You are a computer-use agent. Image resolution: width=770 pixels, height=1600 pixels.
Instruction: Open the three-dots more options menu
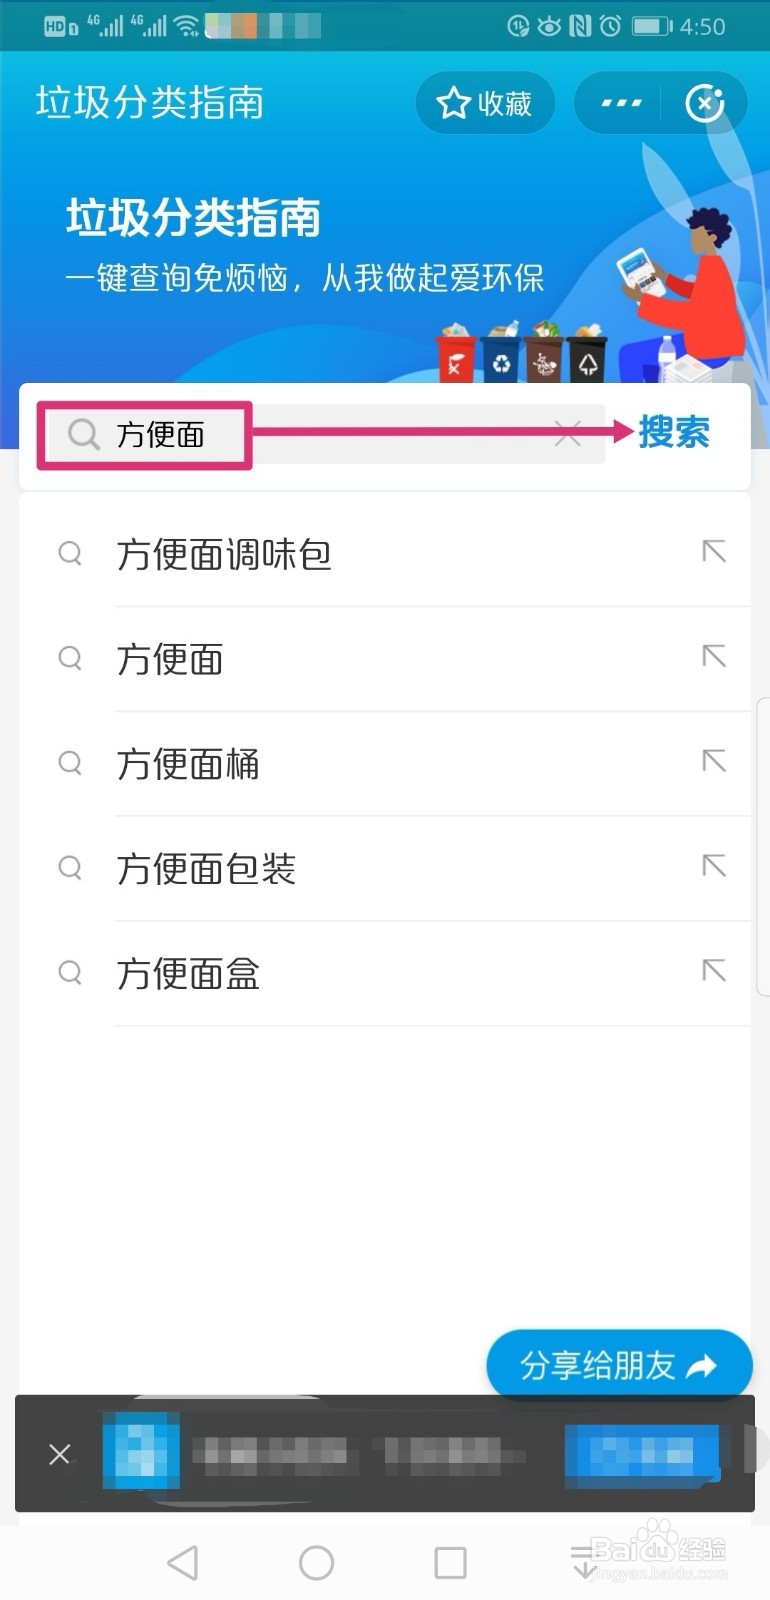621,103
